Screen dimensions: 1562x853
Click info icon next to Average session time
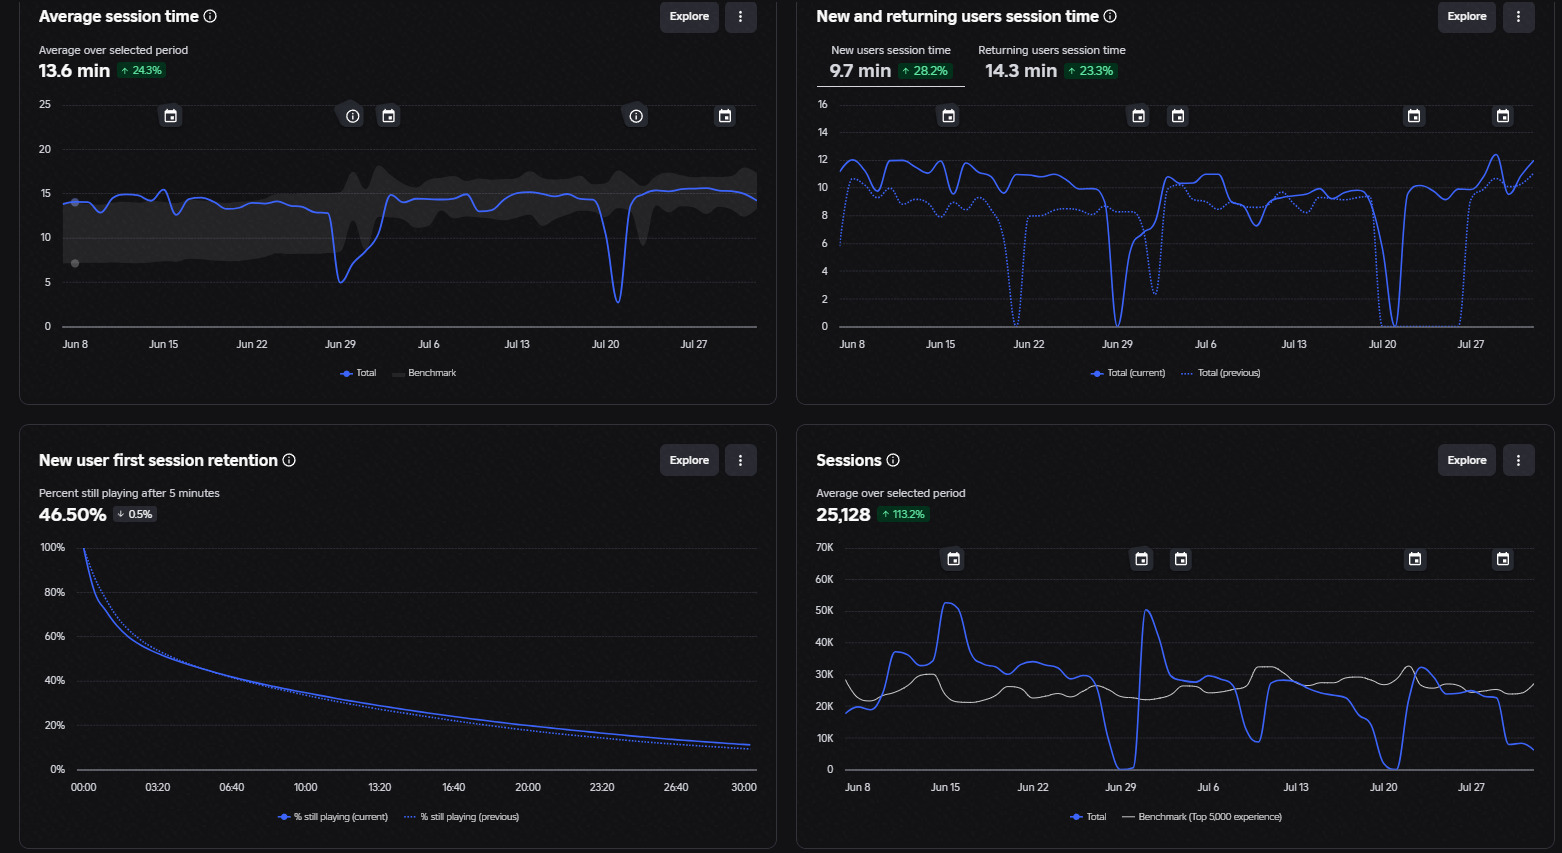click(210, 16)
